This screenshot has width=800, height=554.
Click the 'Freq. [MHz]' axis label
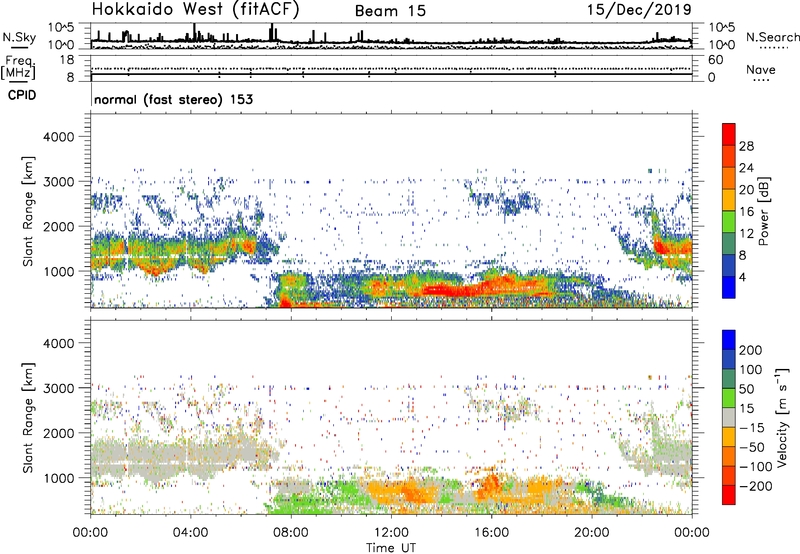tap(18, 68)
